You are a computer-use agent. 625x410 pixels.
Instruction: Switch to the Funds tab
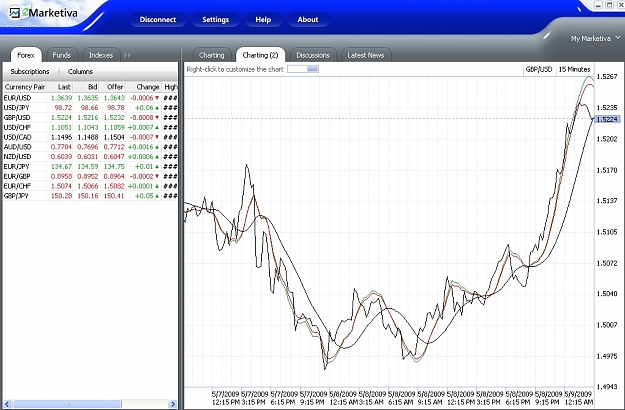[61, 55]
